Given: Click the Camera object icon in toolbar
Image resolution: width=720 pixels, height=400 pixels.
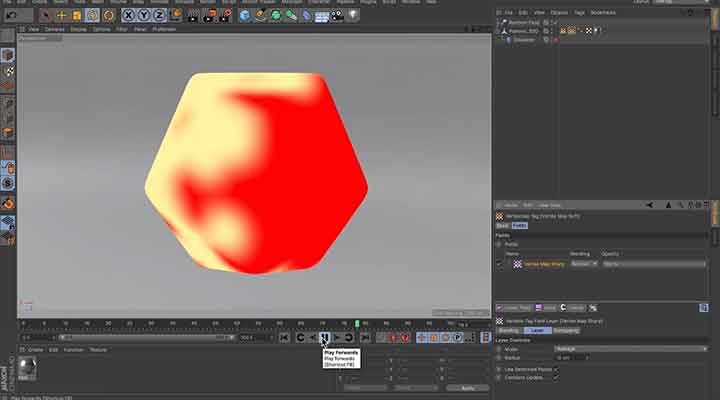Looking at the screenshot, I should tap(339, 16).
